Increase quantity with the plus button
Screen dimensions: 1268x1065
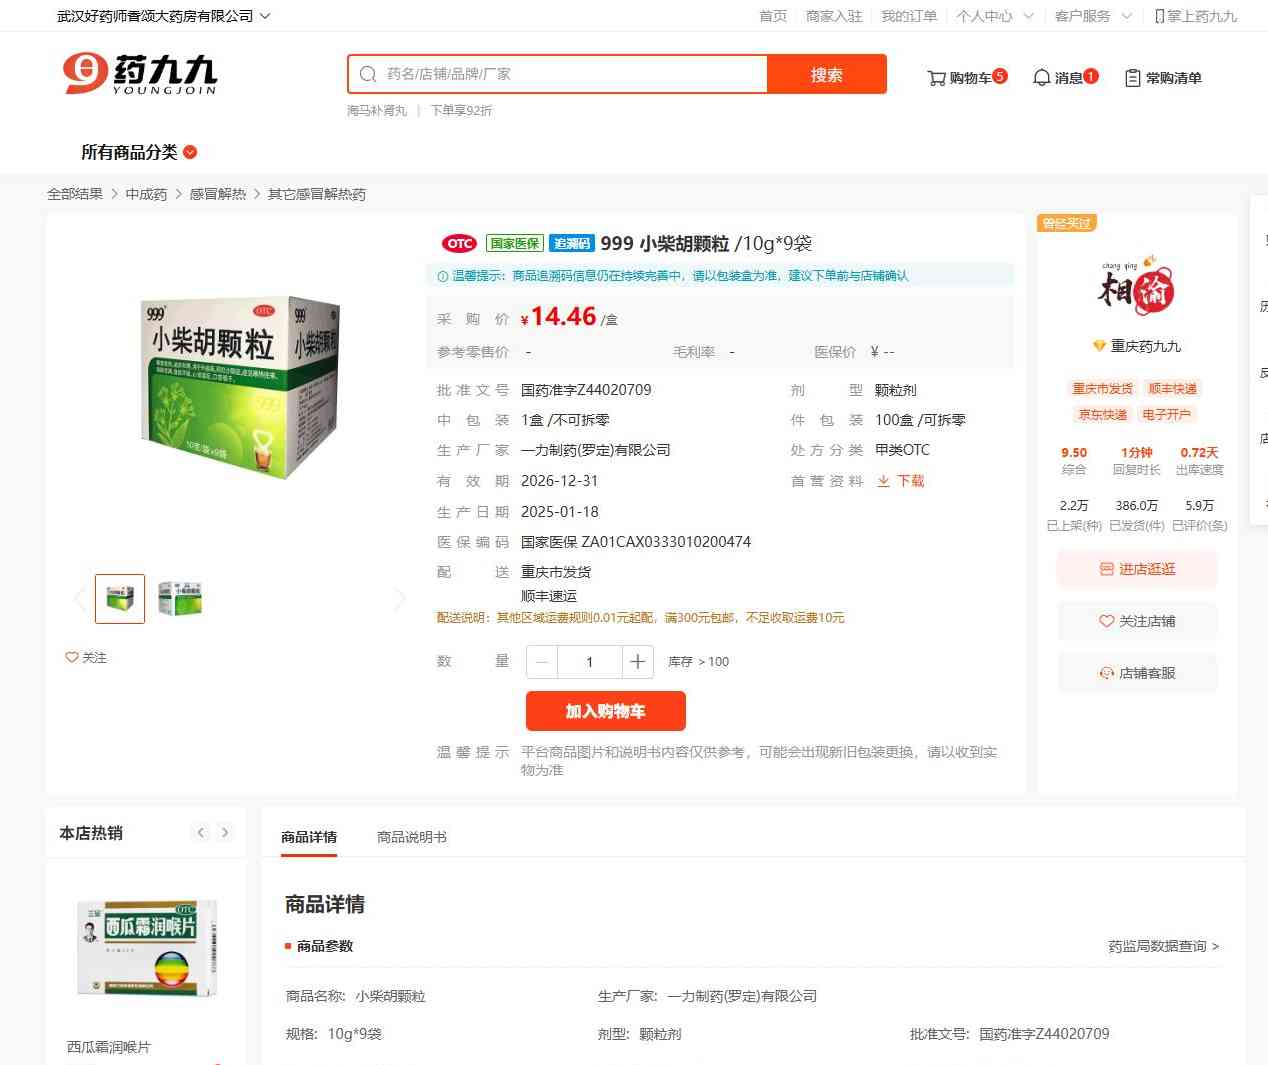point(638,662)
